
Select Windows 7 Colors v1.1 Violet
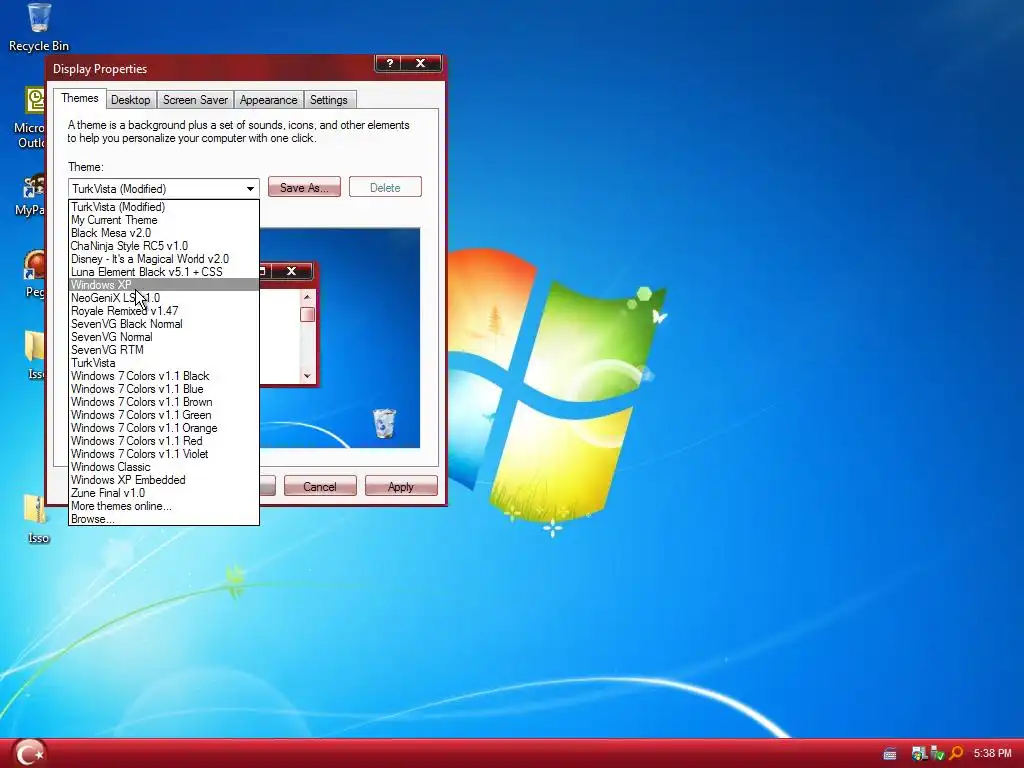164,454
